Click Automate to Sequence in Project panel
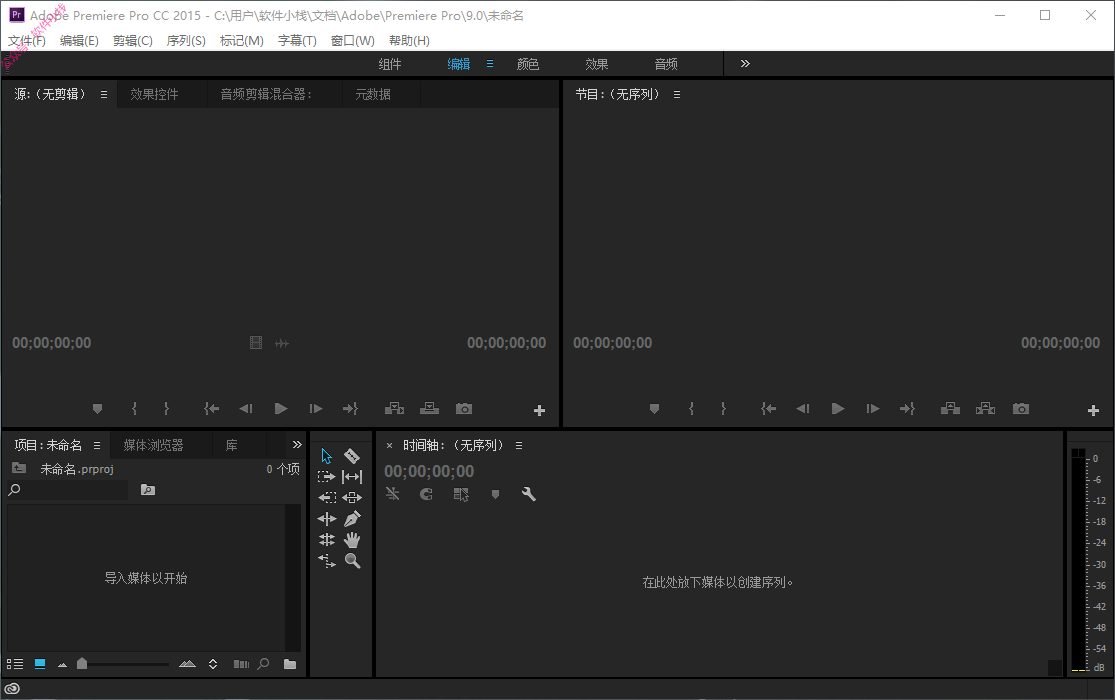Image resolution: width=1115 pixels, height=700 pixels. pos(241,664)
